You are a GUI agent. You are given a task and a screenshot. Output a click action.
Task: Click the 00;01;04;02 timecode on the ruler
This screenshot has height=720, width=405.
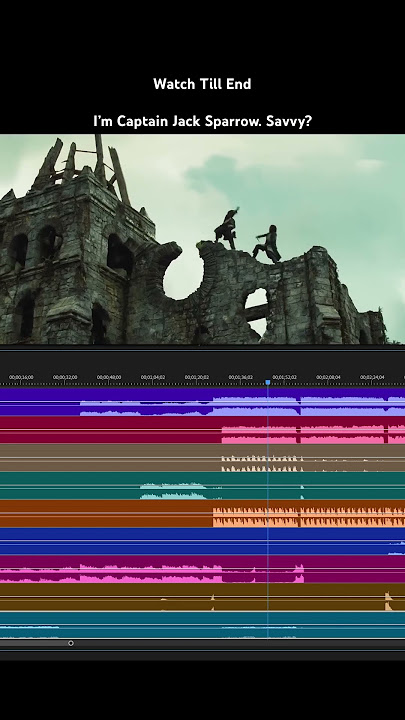153,377
